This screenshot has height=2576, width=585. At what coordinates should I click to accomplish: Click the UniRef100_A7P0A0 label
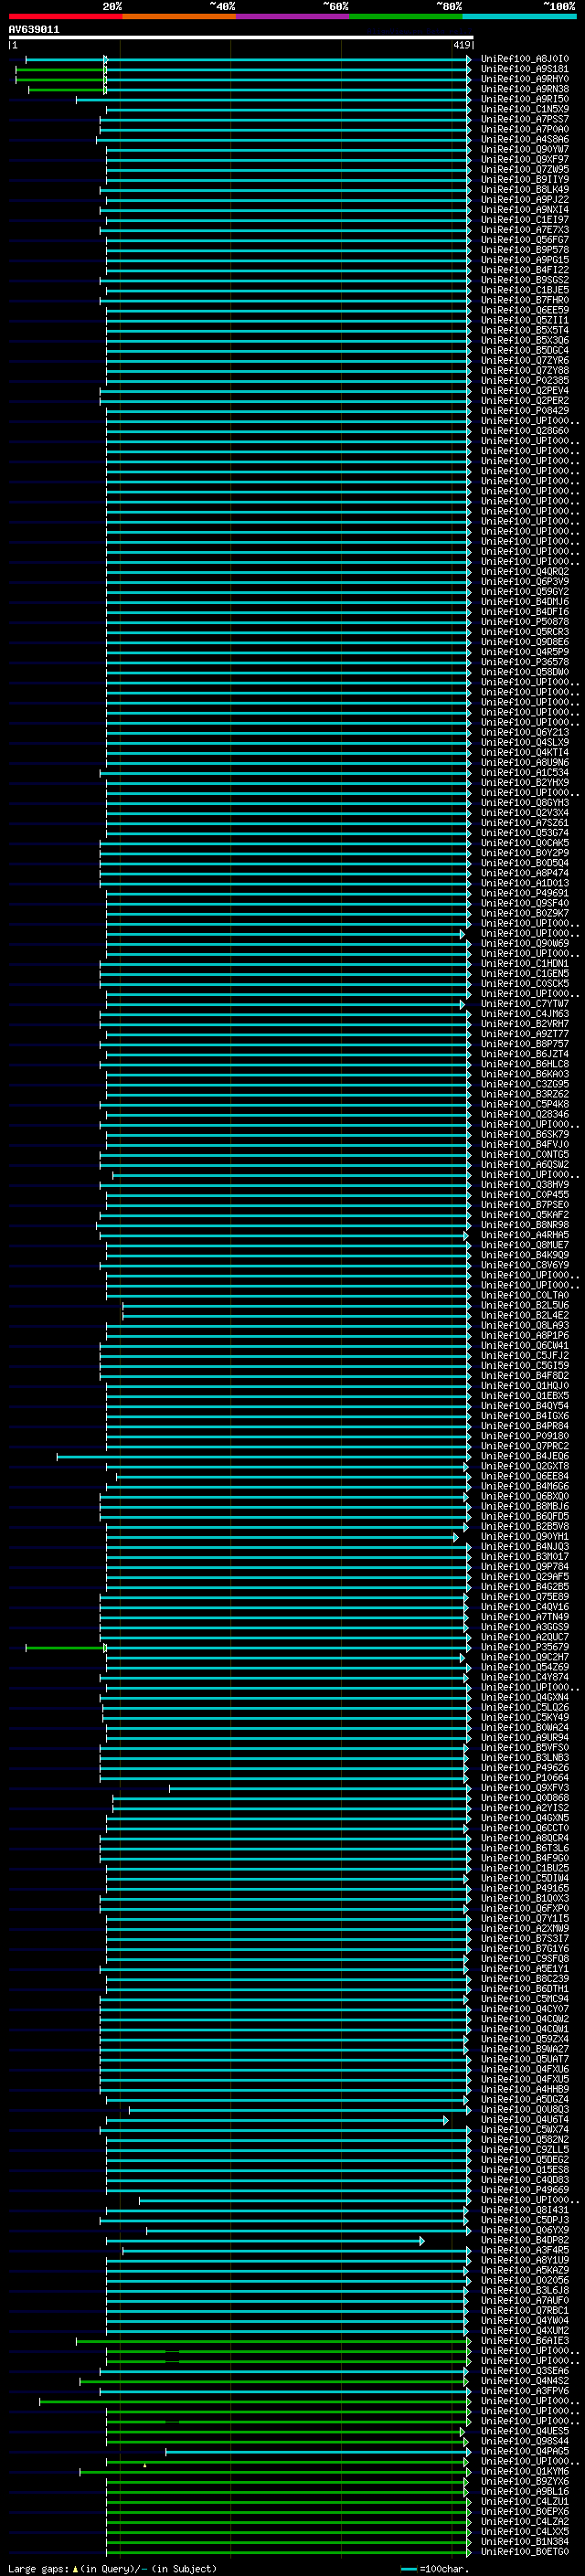point(525,129)
